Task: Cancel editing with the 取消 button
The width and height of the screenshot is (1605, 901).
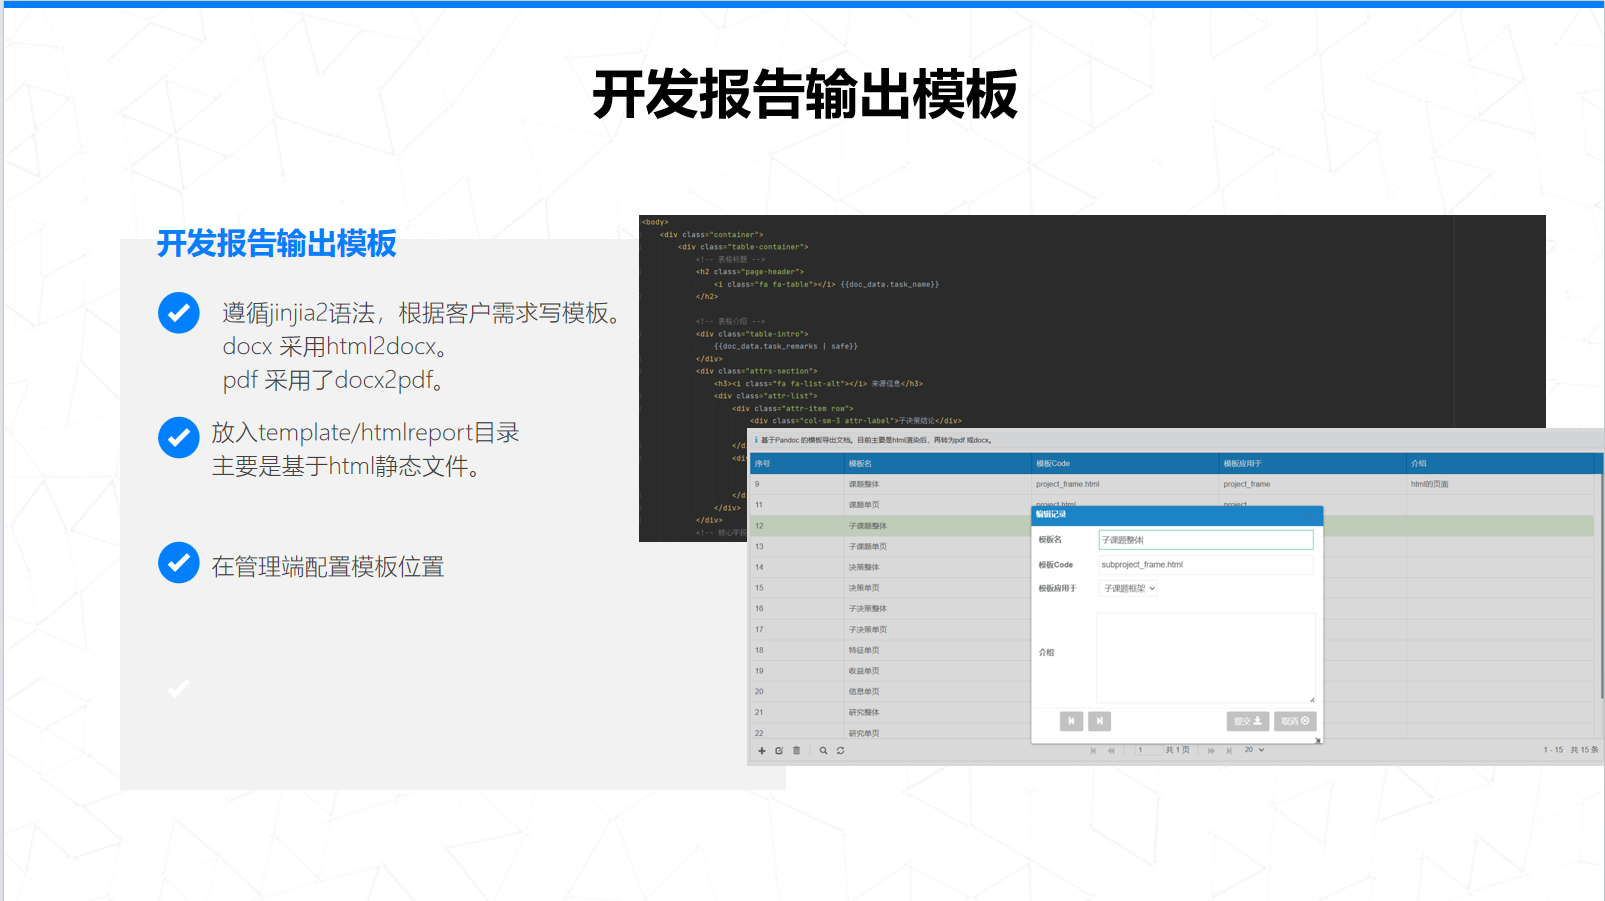Action: 1295,721
